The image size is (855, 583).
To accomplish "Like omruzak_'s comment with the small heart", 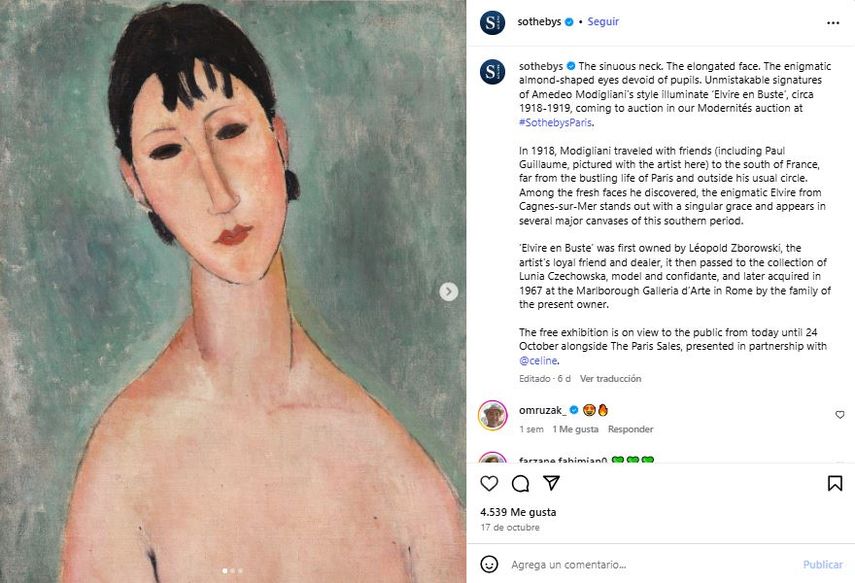I will click(839, 412).
